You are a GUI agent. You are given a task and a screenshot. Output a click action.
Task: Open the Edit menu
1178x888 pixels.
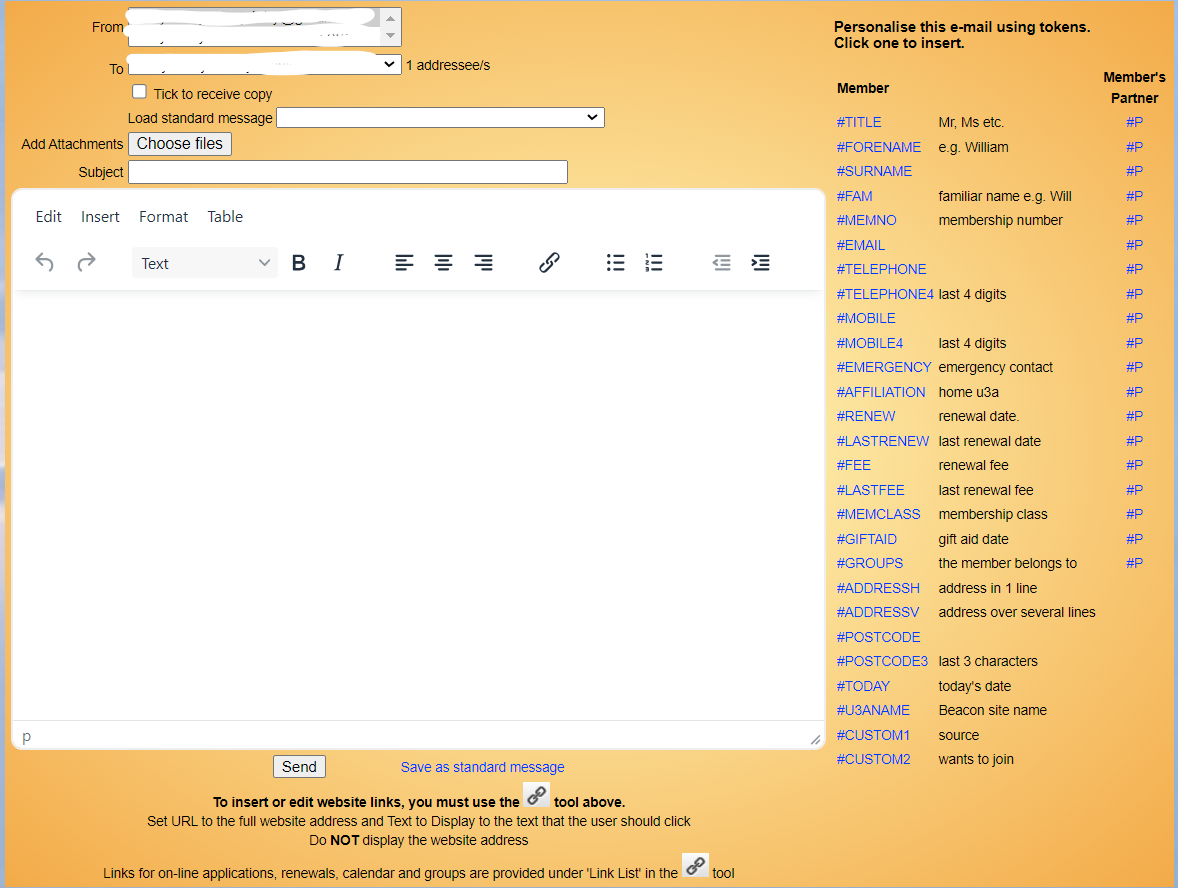48,216
